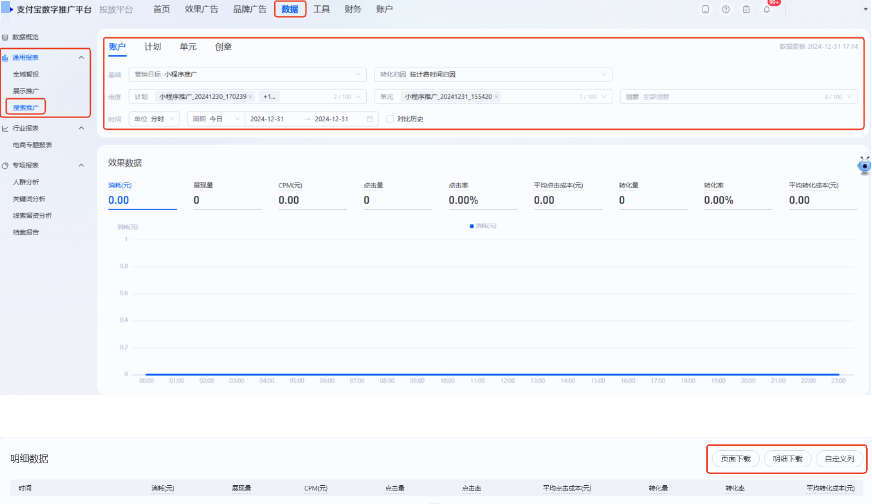Click the 专项报表 pie chart icon
The image size is (872, 504).
click(x=5, y=166)
